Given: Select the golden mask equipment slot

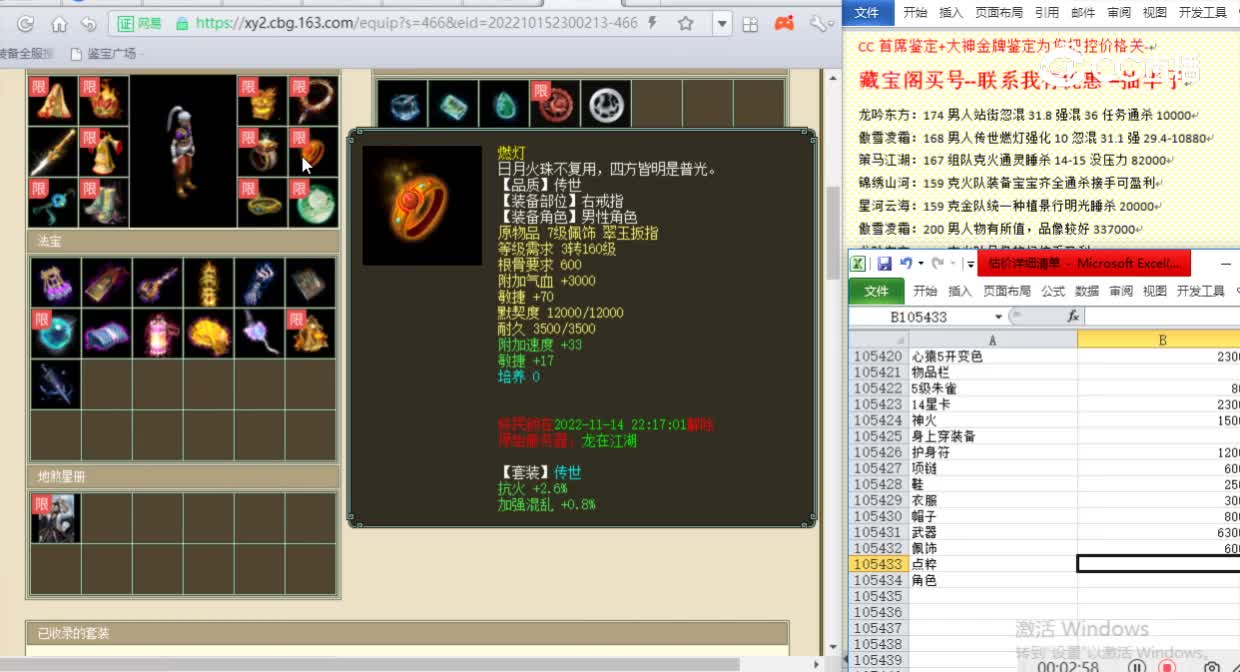Looking at the screenshot, I should (x=263, y=101).
